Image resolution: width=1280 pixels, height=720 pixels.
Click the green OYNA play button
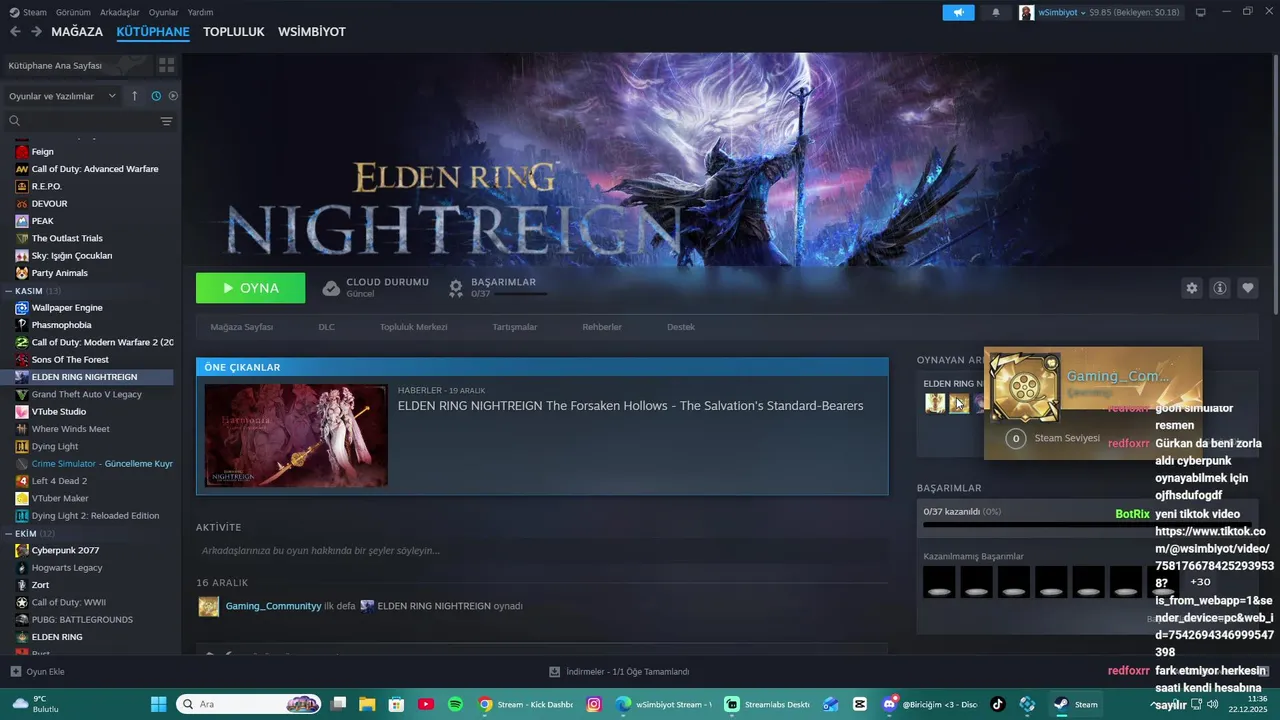coord(250,288)
